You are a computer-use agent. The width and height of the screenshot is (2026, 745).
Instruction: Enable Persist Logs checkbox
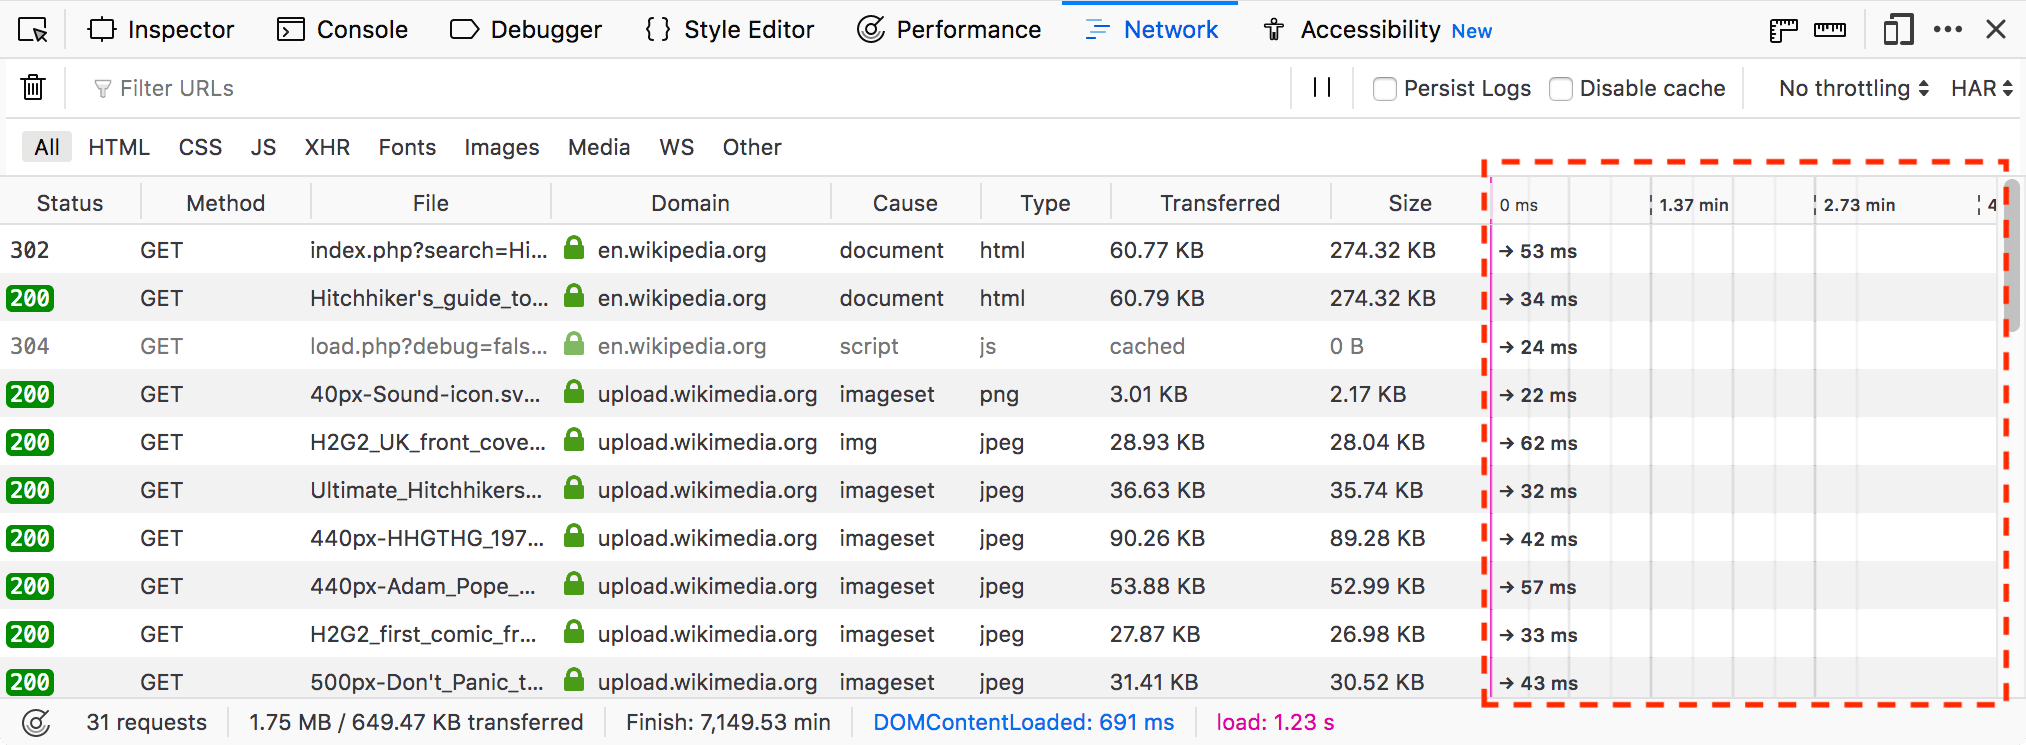tap(1385, 89)
